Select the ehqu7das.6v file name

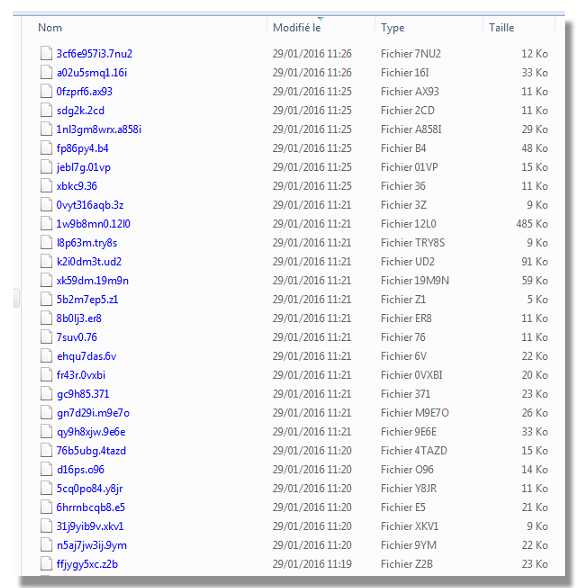tap(86, 356)
